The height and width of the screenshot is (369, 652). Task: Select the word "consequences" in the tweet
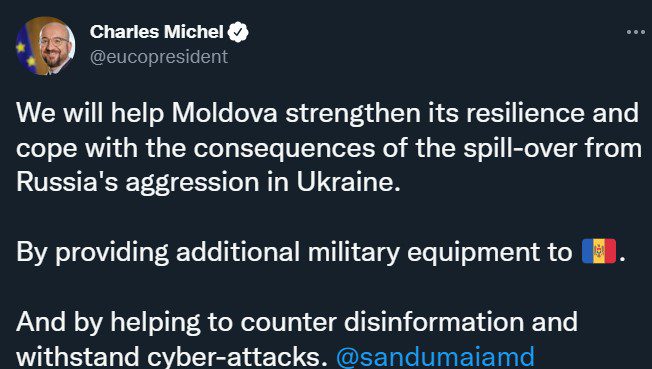click(284, 148)
